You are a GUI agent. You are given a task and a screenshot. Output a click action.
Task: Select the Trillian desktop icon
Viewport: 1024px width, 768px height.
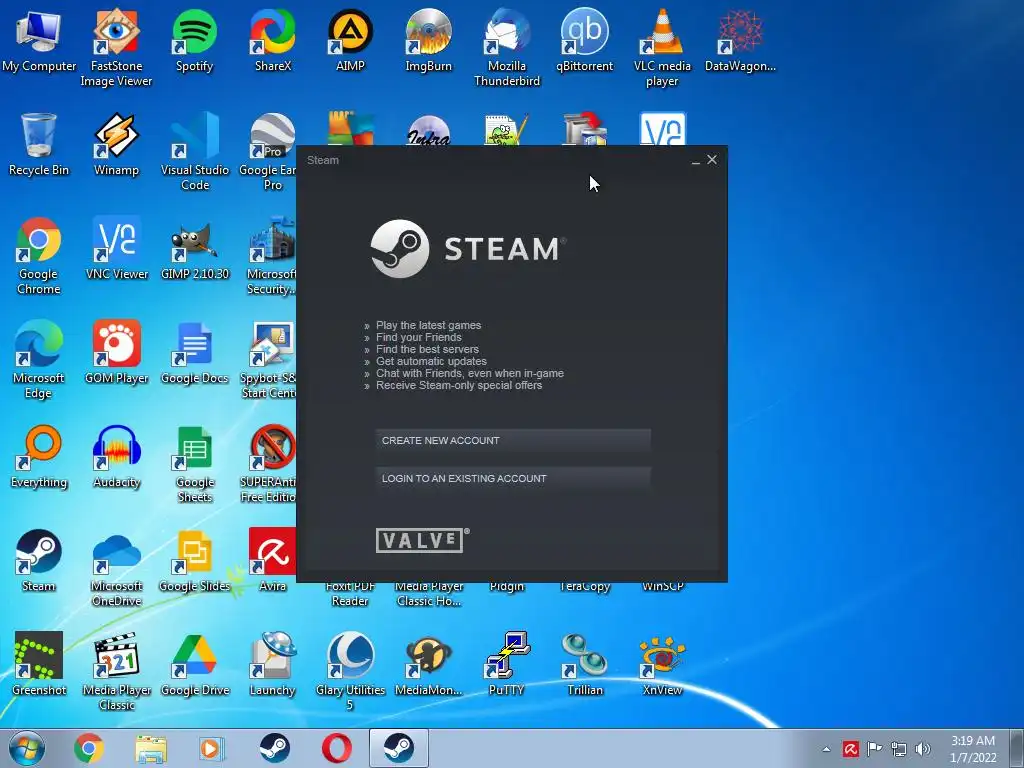(584, 664)
